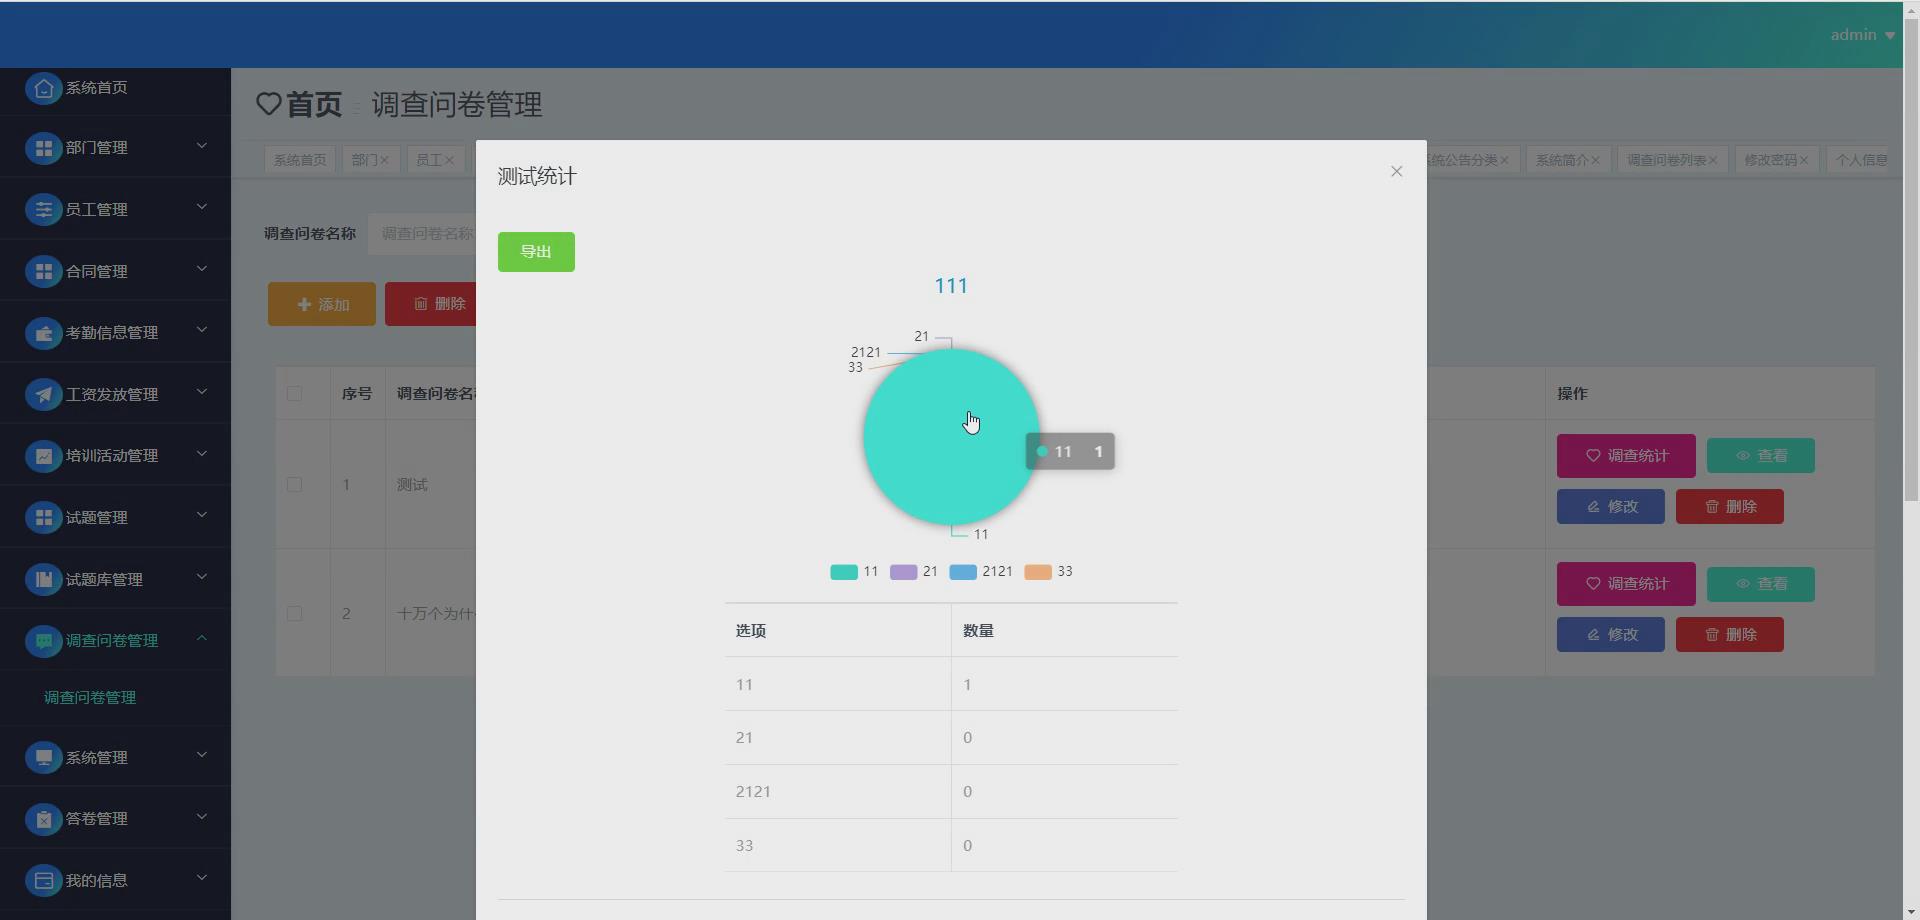
Task: Close the 修改密码 tab via its X
Action: [x=1804, y=160]
